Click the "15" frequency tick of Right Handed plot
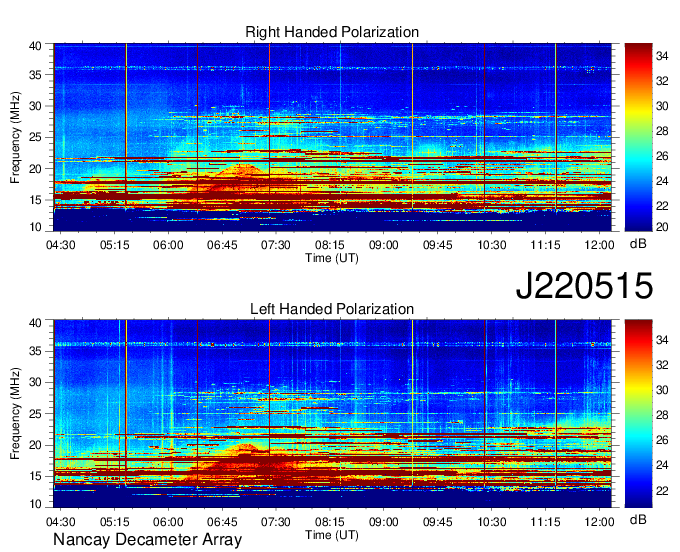 [x=35, y=200]
